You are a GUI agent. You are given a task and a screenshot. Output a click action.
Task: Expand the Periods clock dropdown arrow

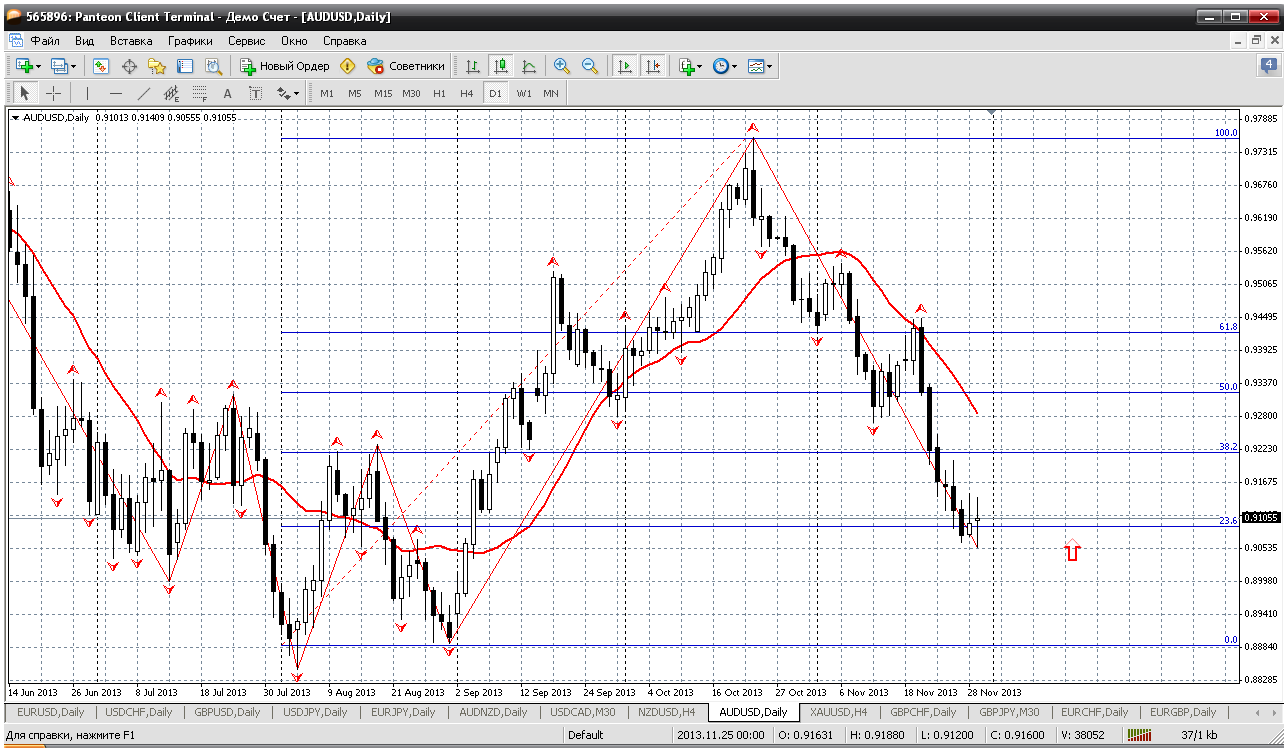click(735, 66)
